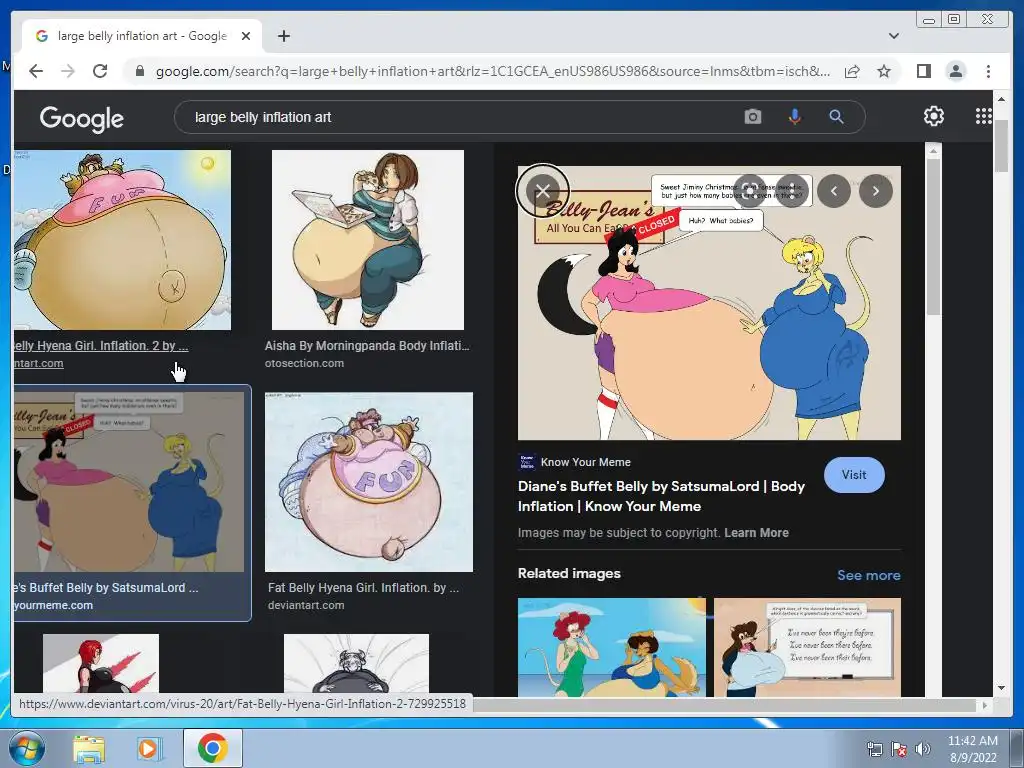Click the Visit button
This screenshot has height=768, width=1024.
click(x=854, y=475)
